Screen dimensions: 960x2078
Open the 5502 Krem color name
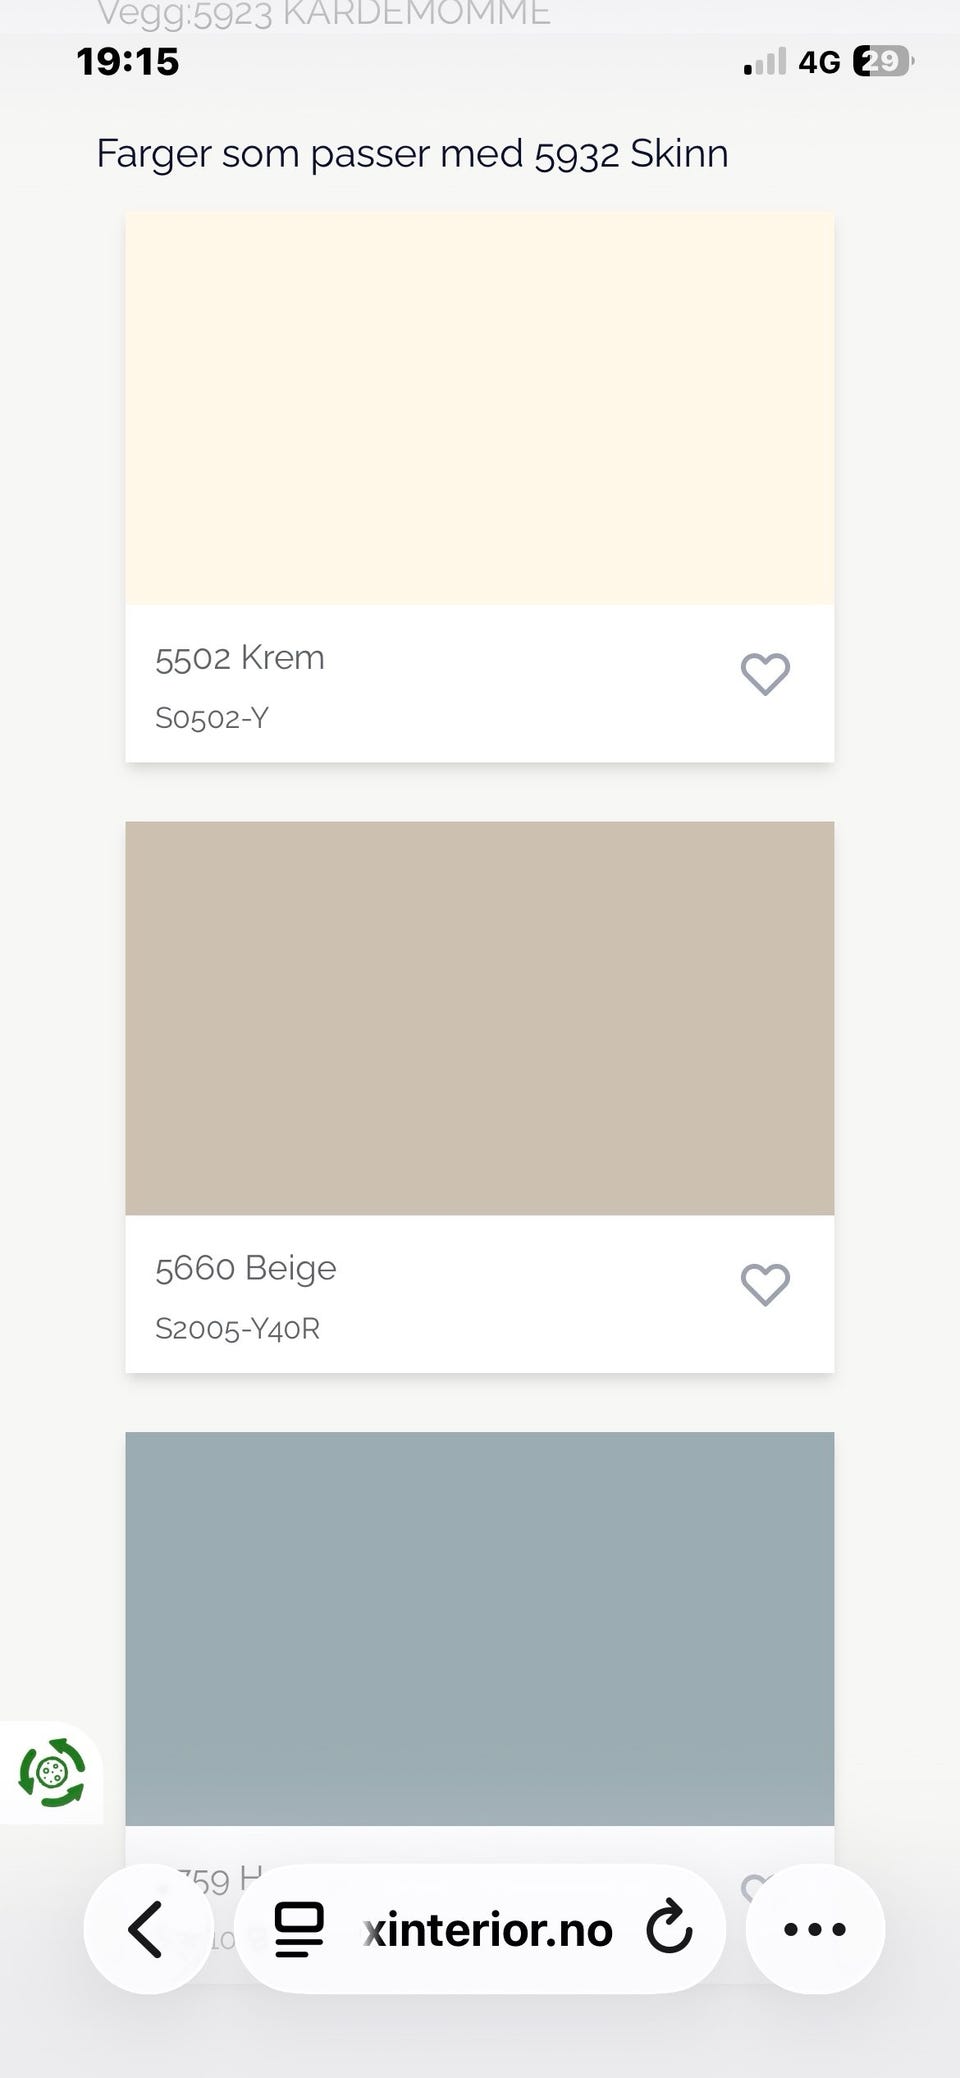(x=240, y=658)
